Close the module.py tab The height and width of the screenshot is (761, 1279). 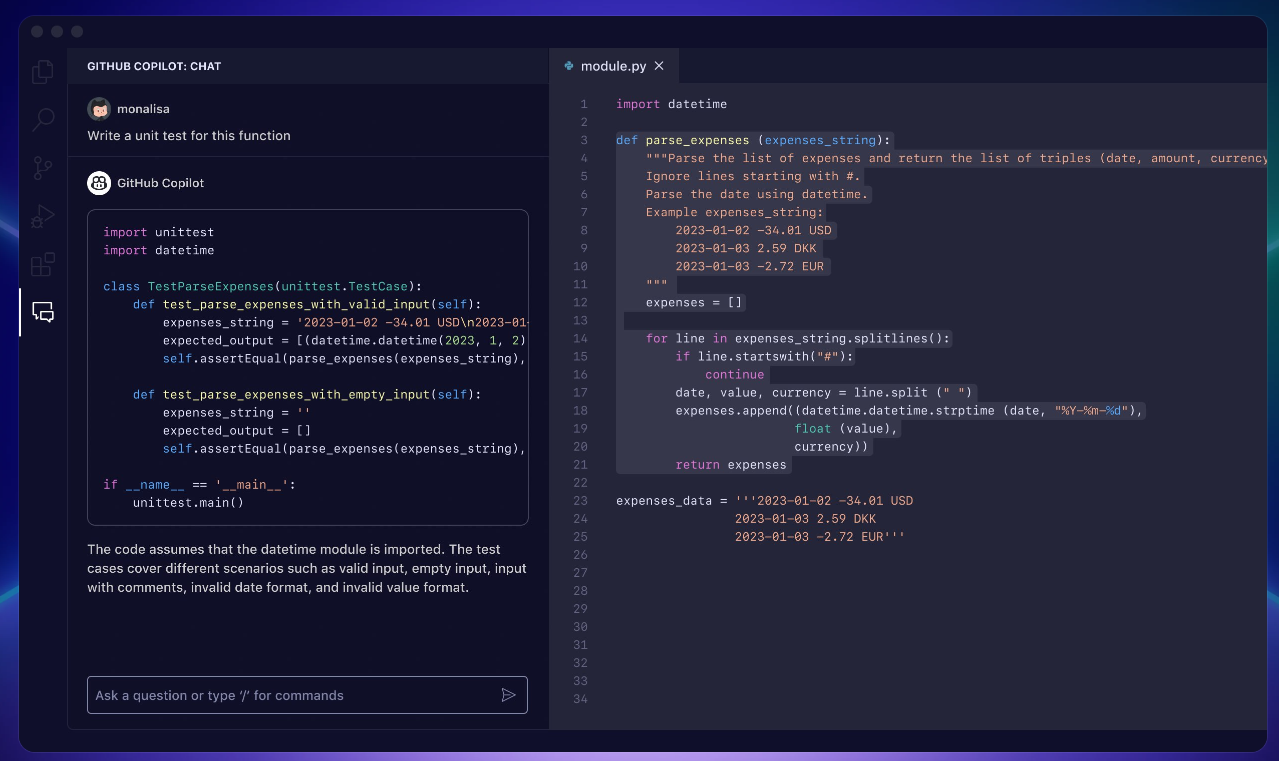point(658,66)
